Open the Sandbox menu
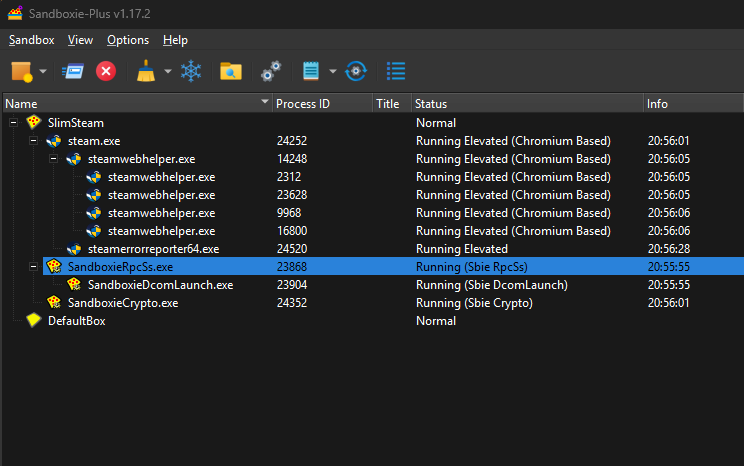Screen dimensions: 744x466 coord(31,40)
